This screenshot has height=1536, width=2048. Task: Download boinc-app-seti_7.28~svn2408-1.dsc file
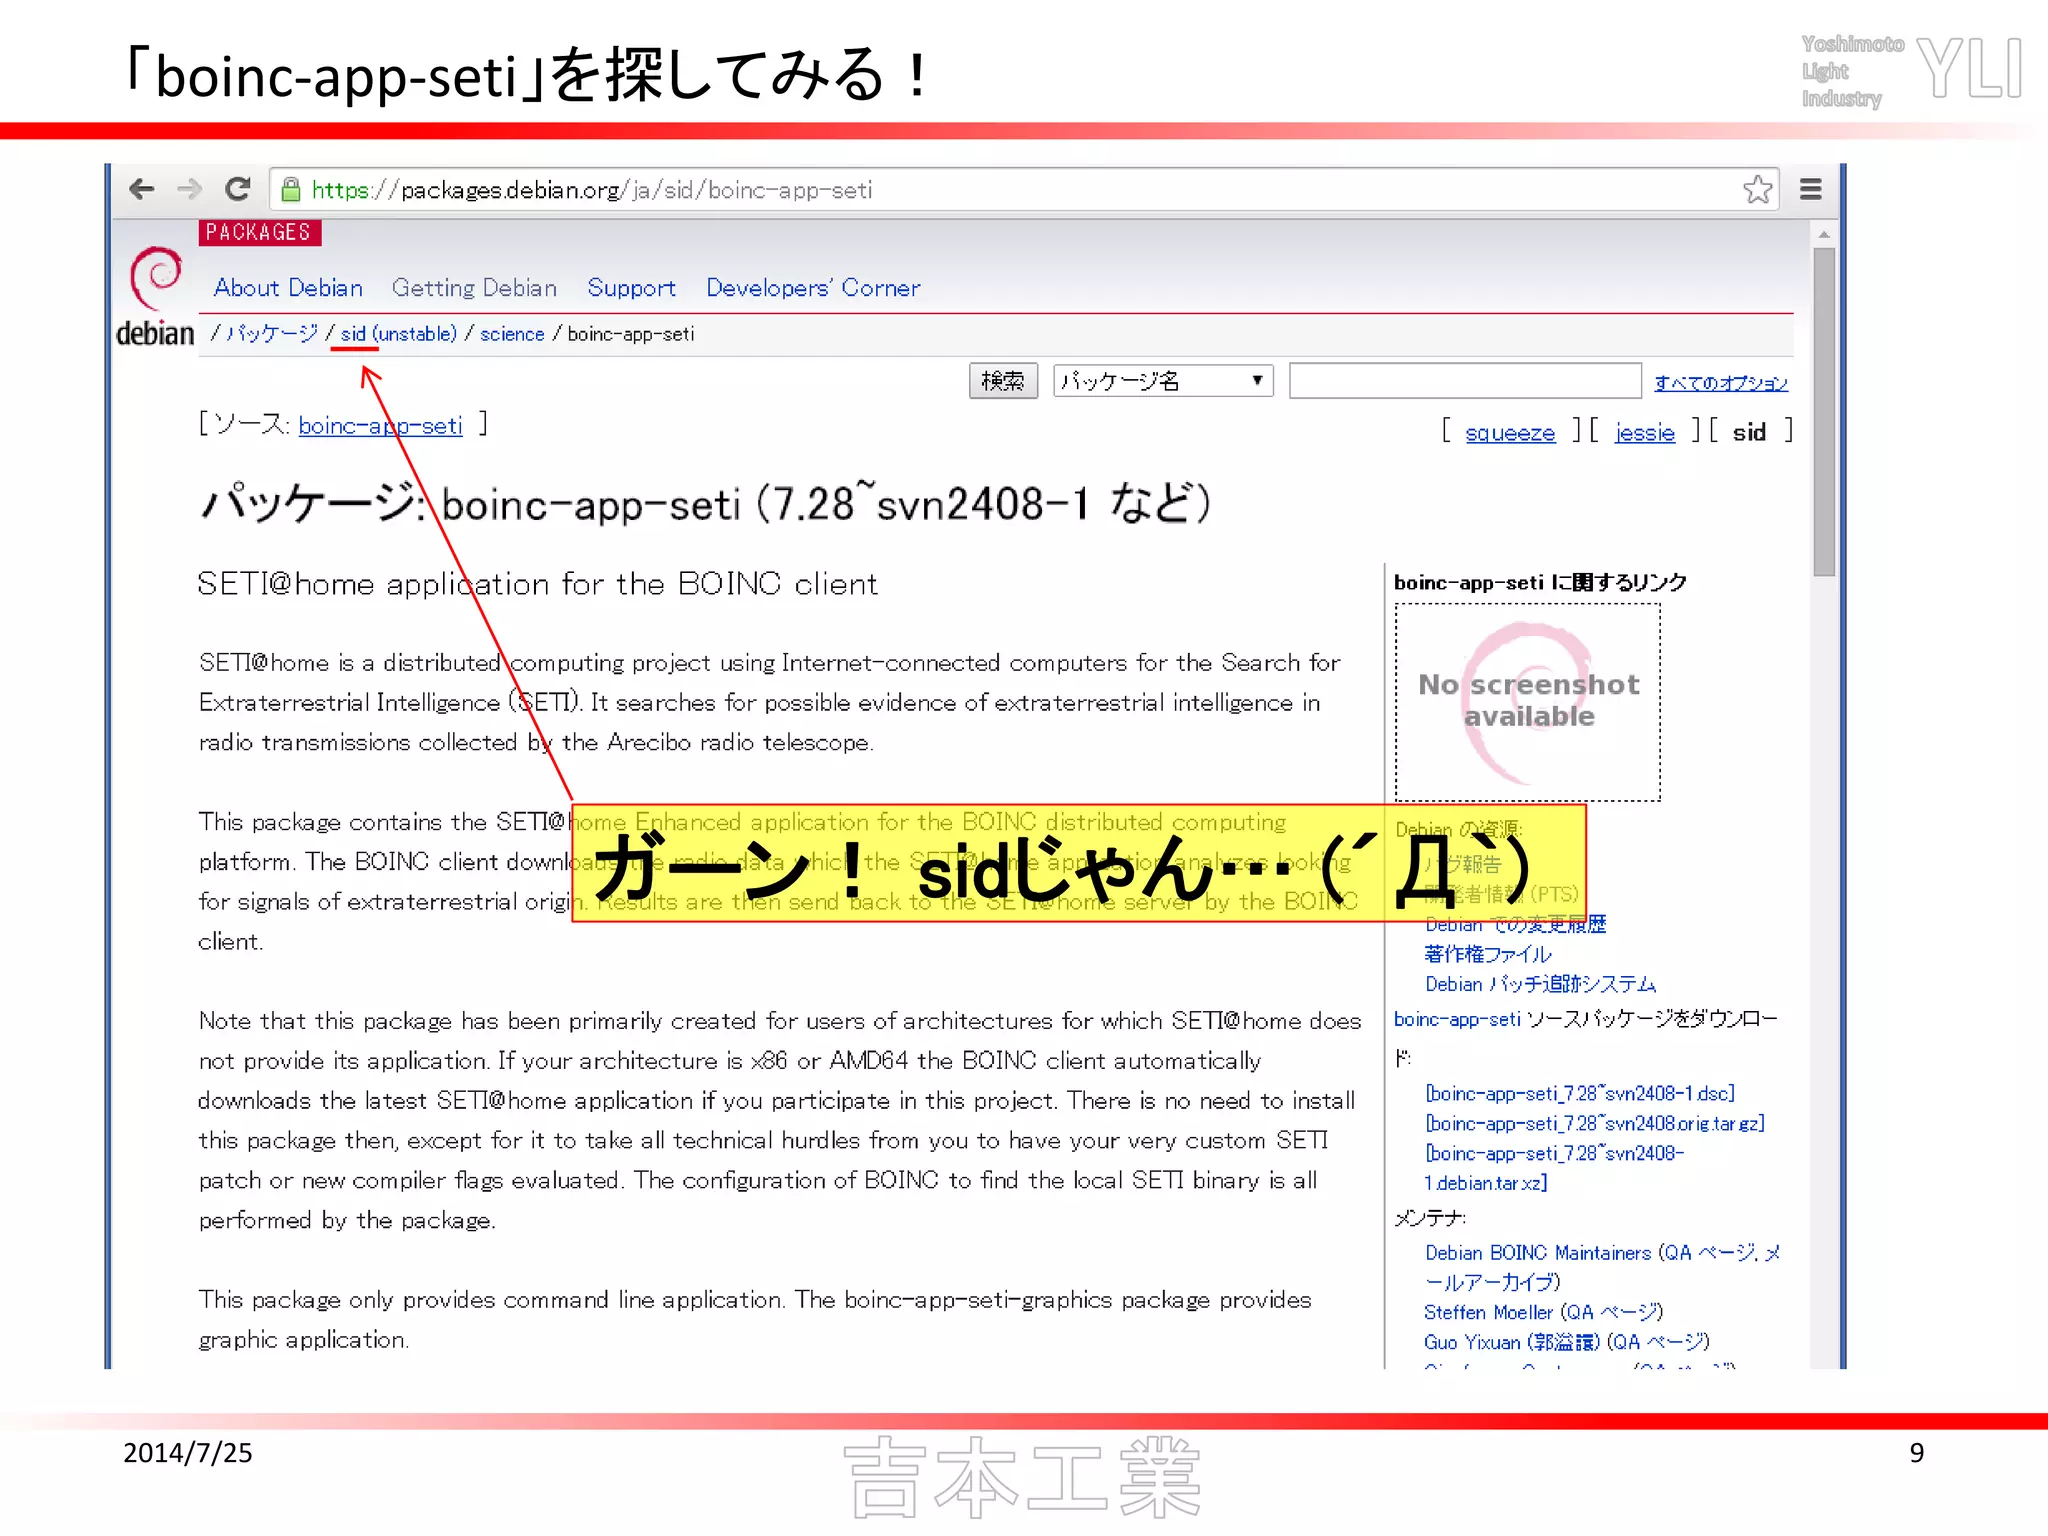(1580, 1093)
